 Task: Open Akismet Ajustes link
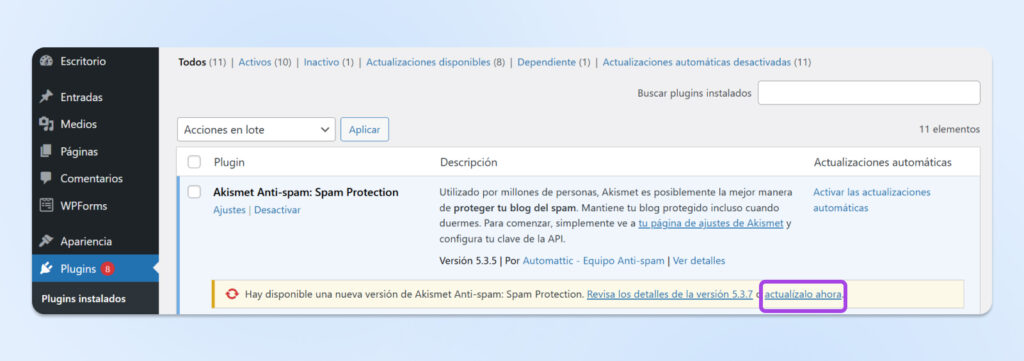coord(229,210)
